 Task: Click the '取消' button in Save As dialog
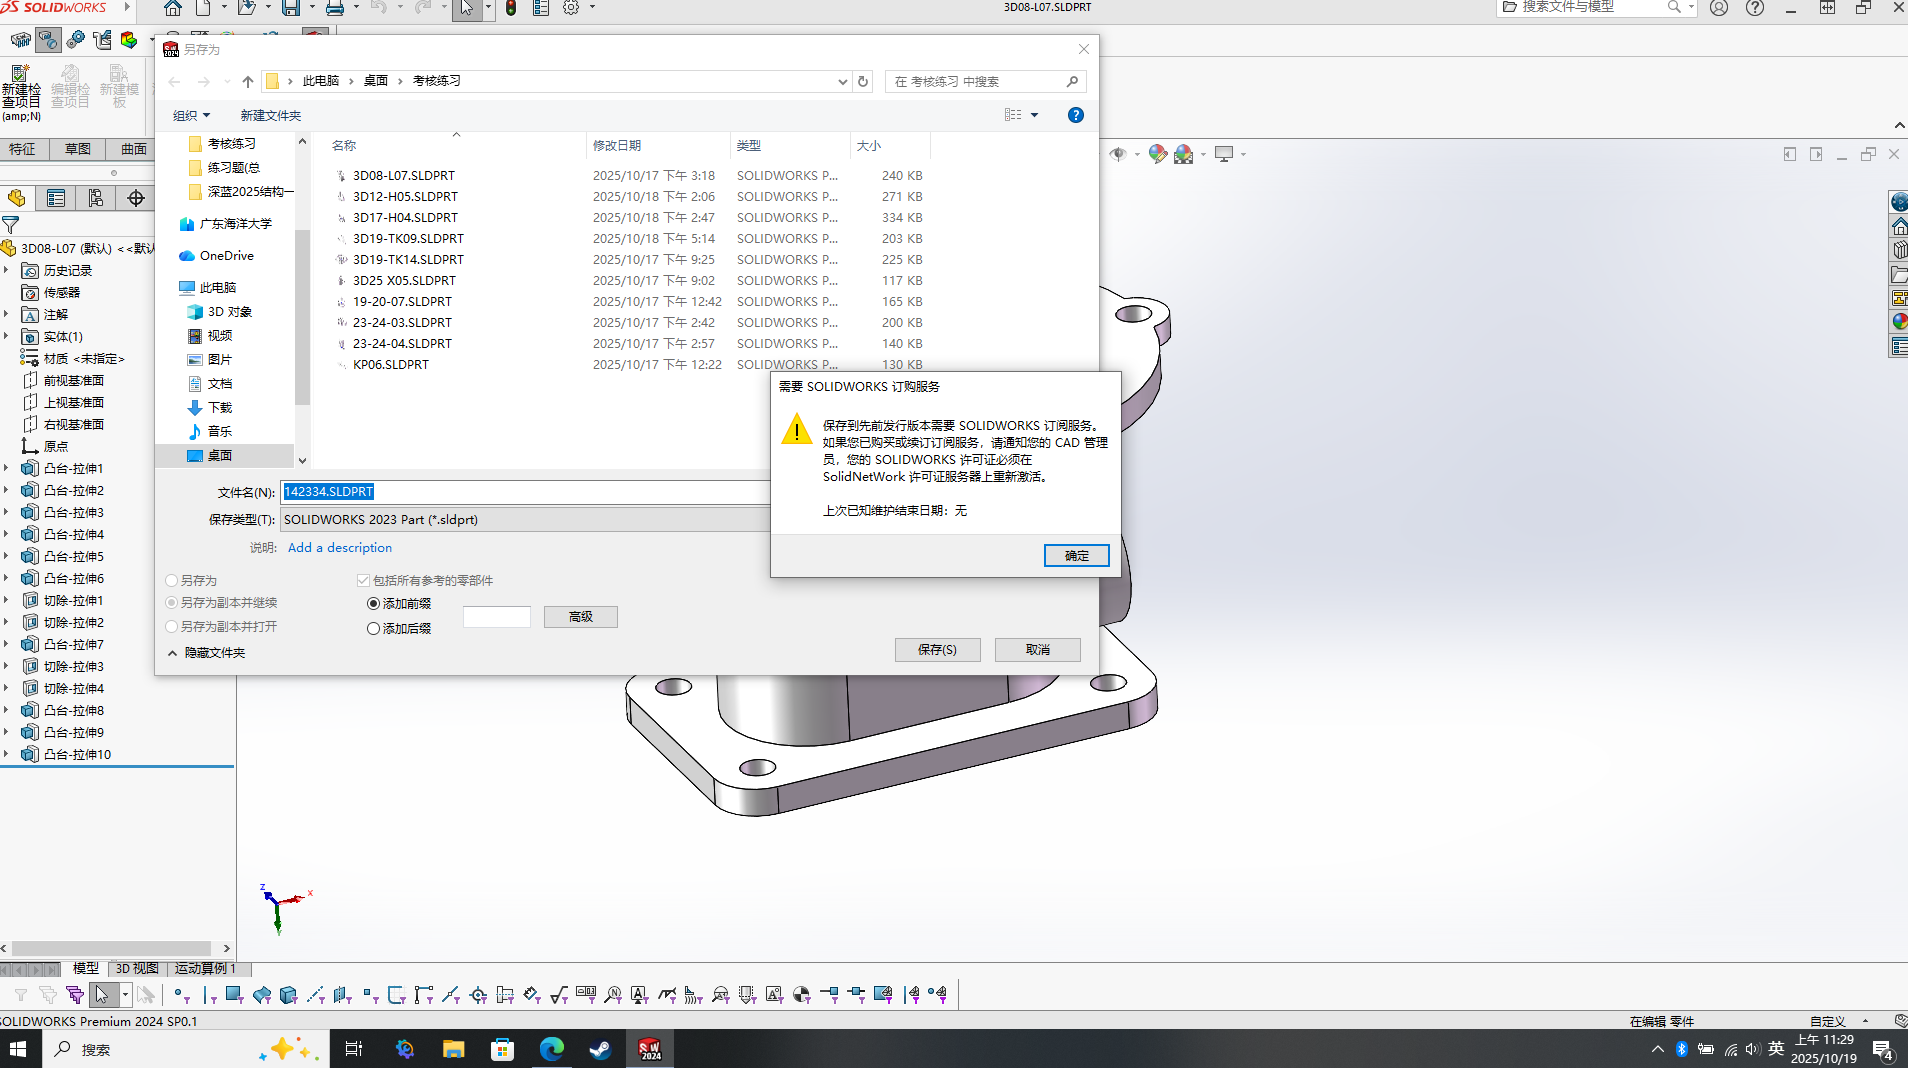[1038, 650]
